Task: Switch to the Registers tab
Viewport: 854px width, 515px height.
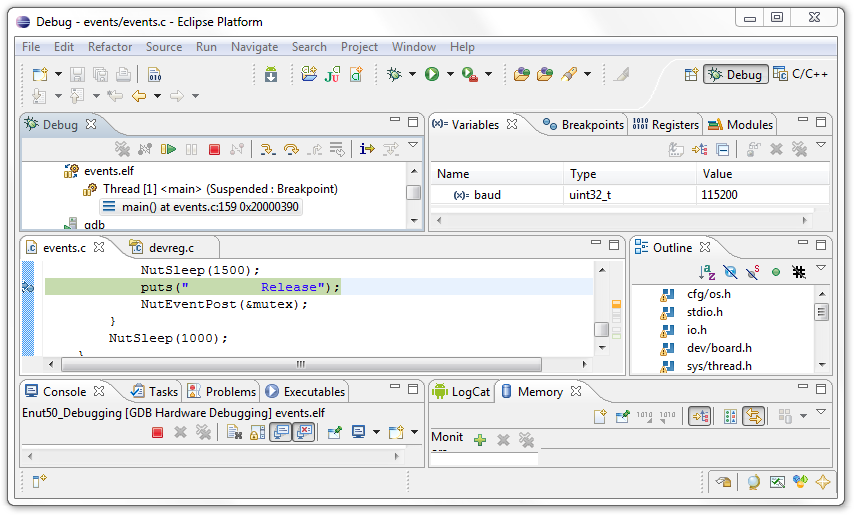Action: click(x=666, y=125)
